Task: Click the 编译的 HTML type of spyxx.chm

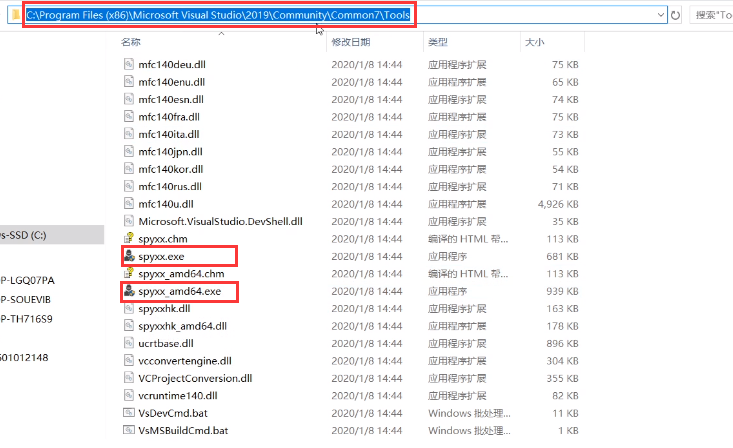Action: click(x=468, y=239)
